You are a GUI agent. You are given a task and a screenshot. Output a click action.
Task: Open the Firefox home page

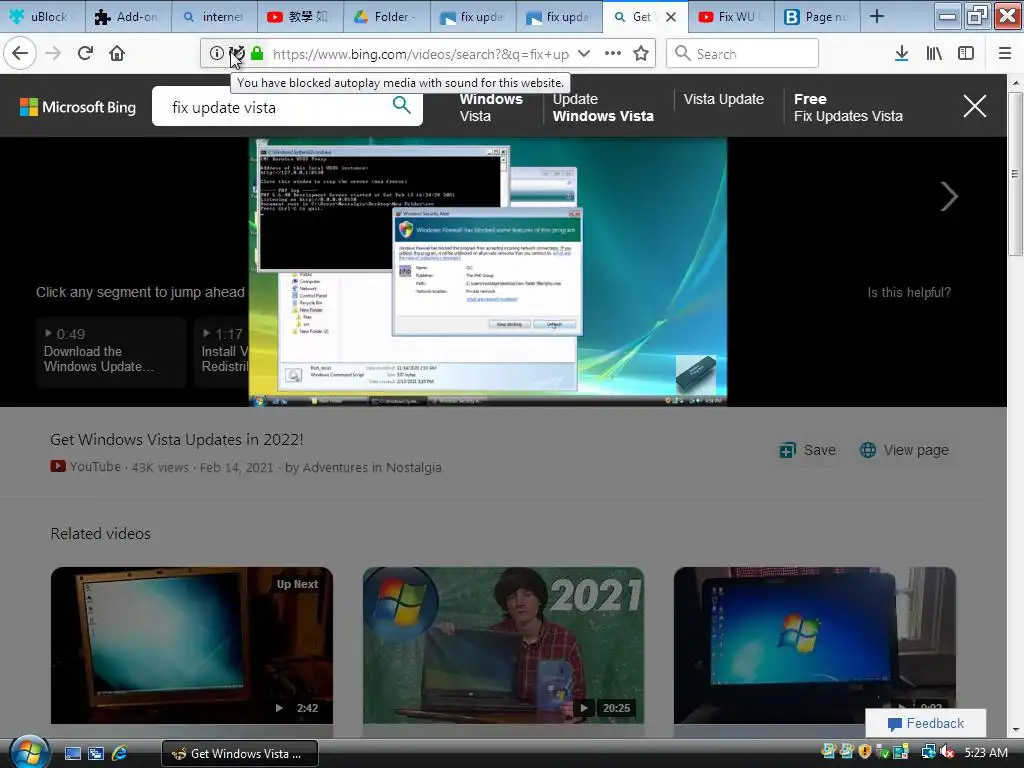[117, 53]
